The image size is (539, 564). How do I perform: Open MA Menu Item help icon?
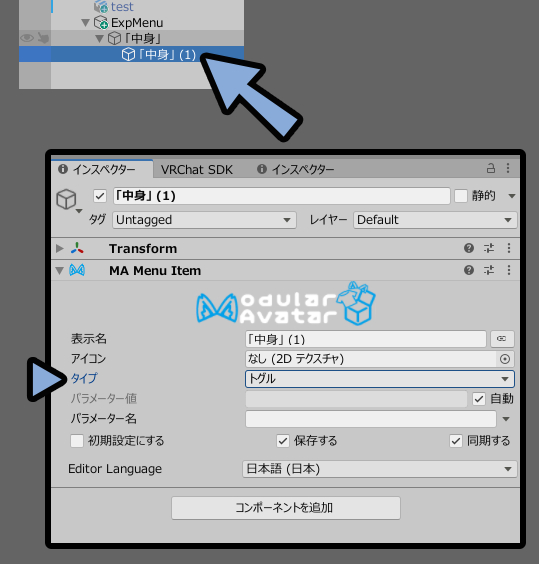click(x=468, y=270)
